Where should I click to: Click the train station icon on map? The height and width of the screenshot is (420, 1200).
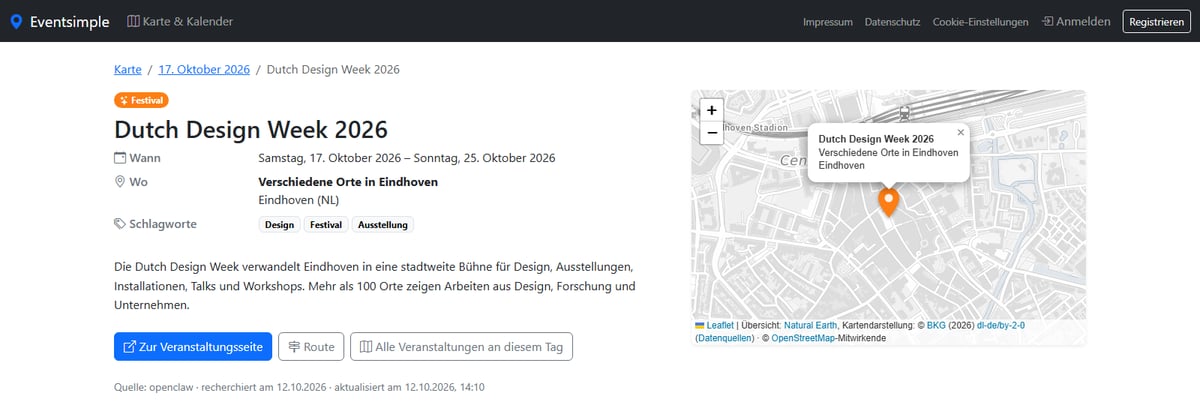pos(905,112)
